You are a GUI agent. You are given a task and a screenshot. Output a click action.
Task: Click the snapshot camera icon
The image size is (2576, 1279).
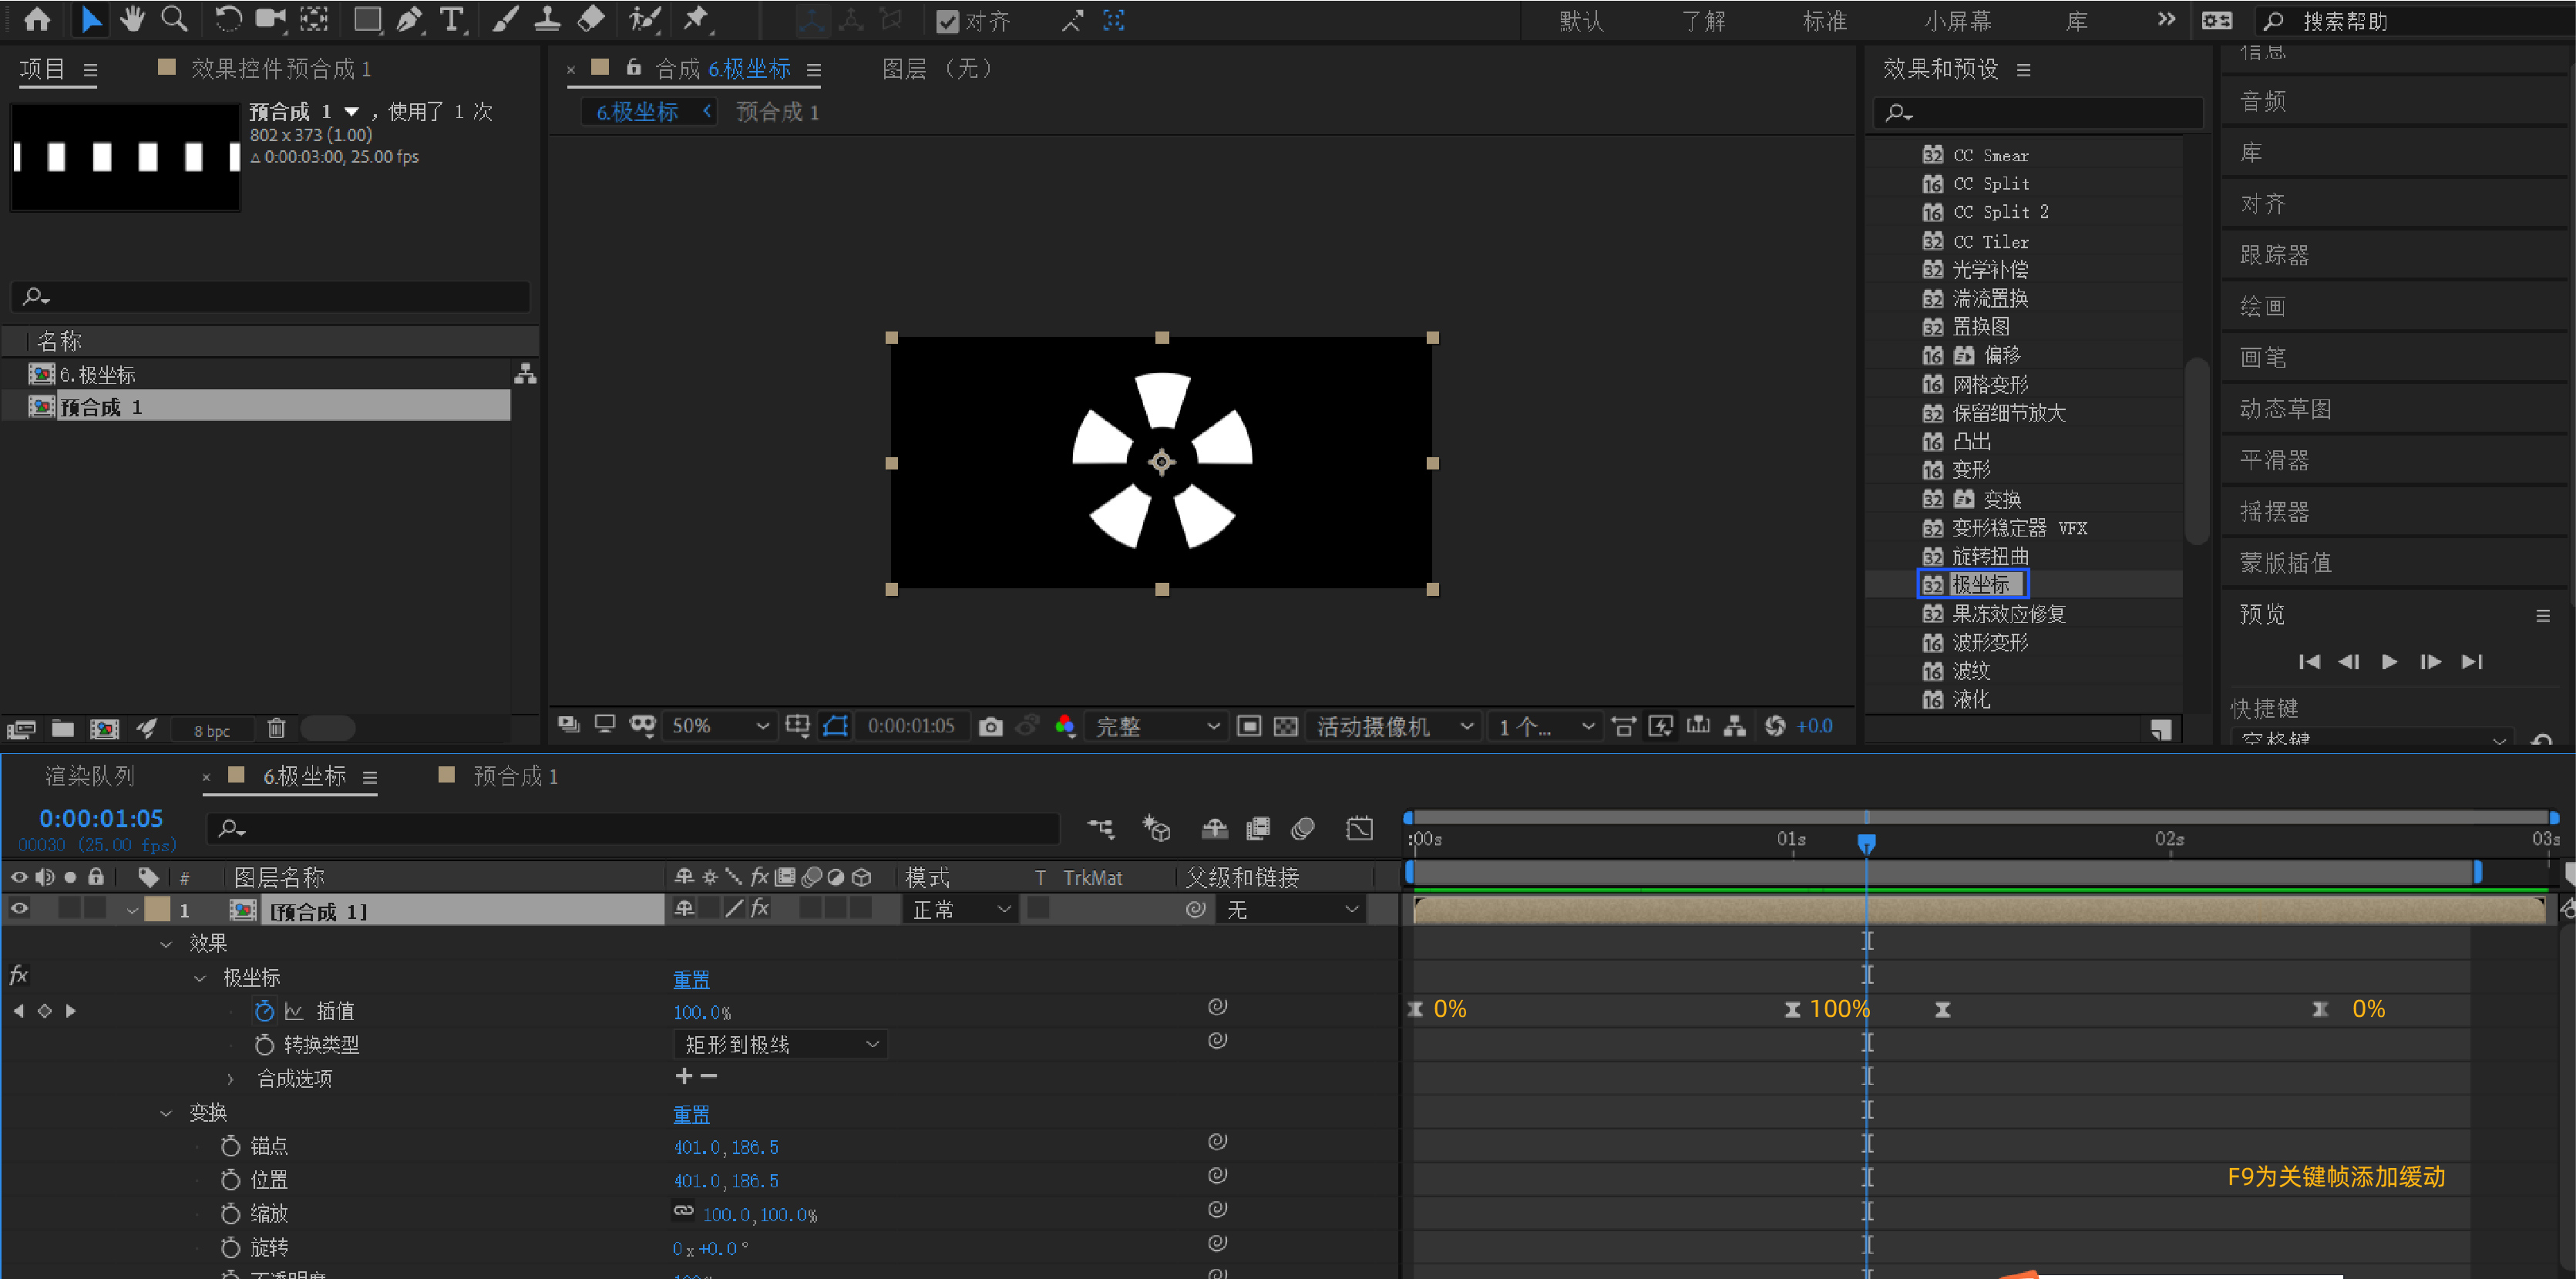[x=990, y=727]
